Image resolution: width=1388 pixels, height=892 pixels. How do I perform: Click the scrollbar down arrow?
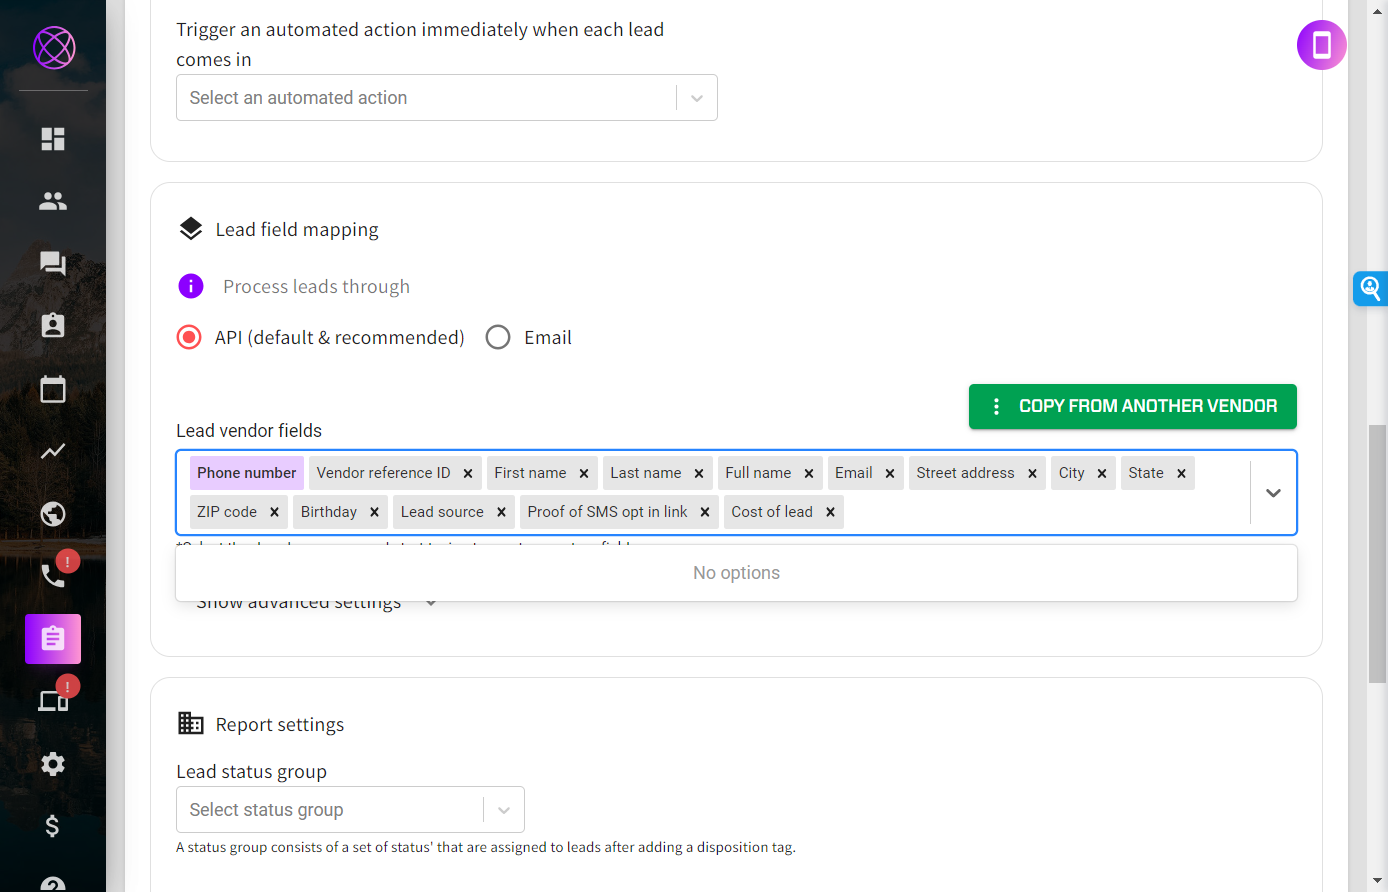pos(1377,882)
